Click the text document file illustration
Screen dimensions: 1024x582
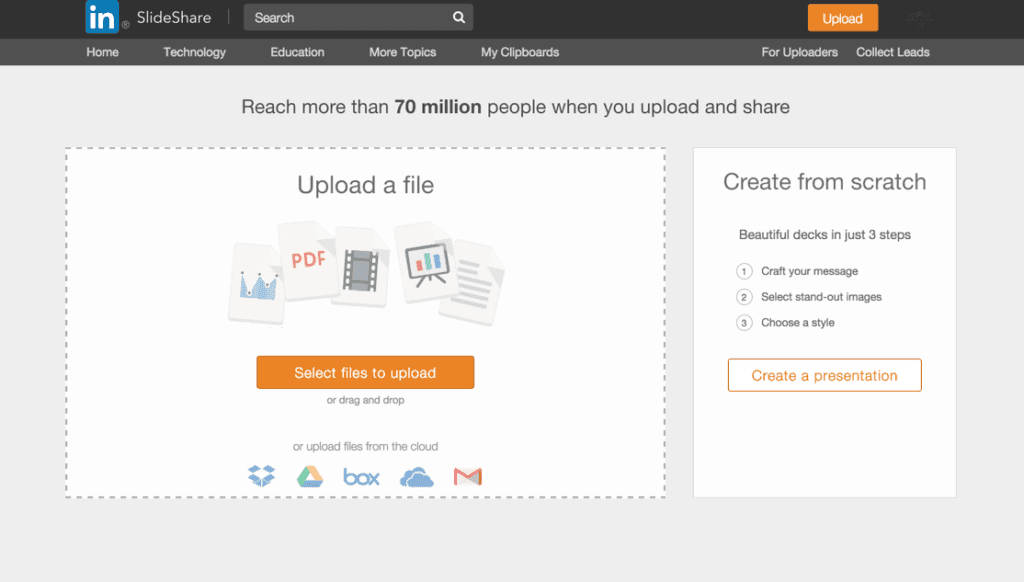tap(474, 283)
